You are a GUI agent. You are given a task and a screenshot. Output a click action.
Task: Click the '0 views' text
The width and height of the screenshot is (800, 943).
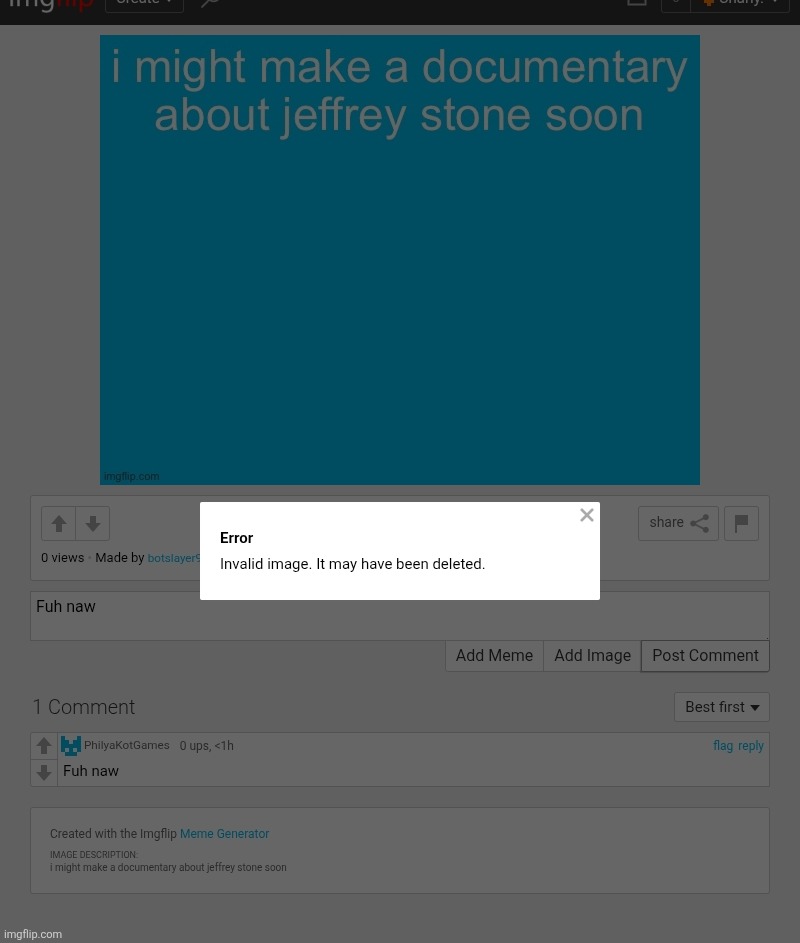pos(63,558)
